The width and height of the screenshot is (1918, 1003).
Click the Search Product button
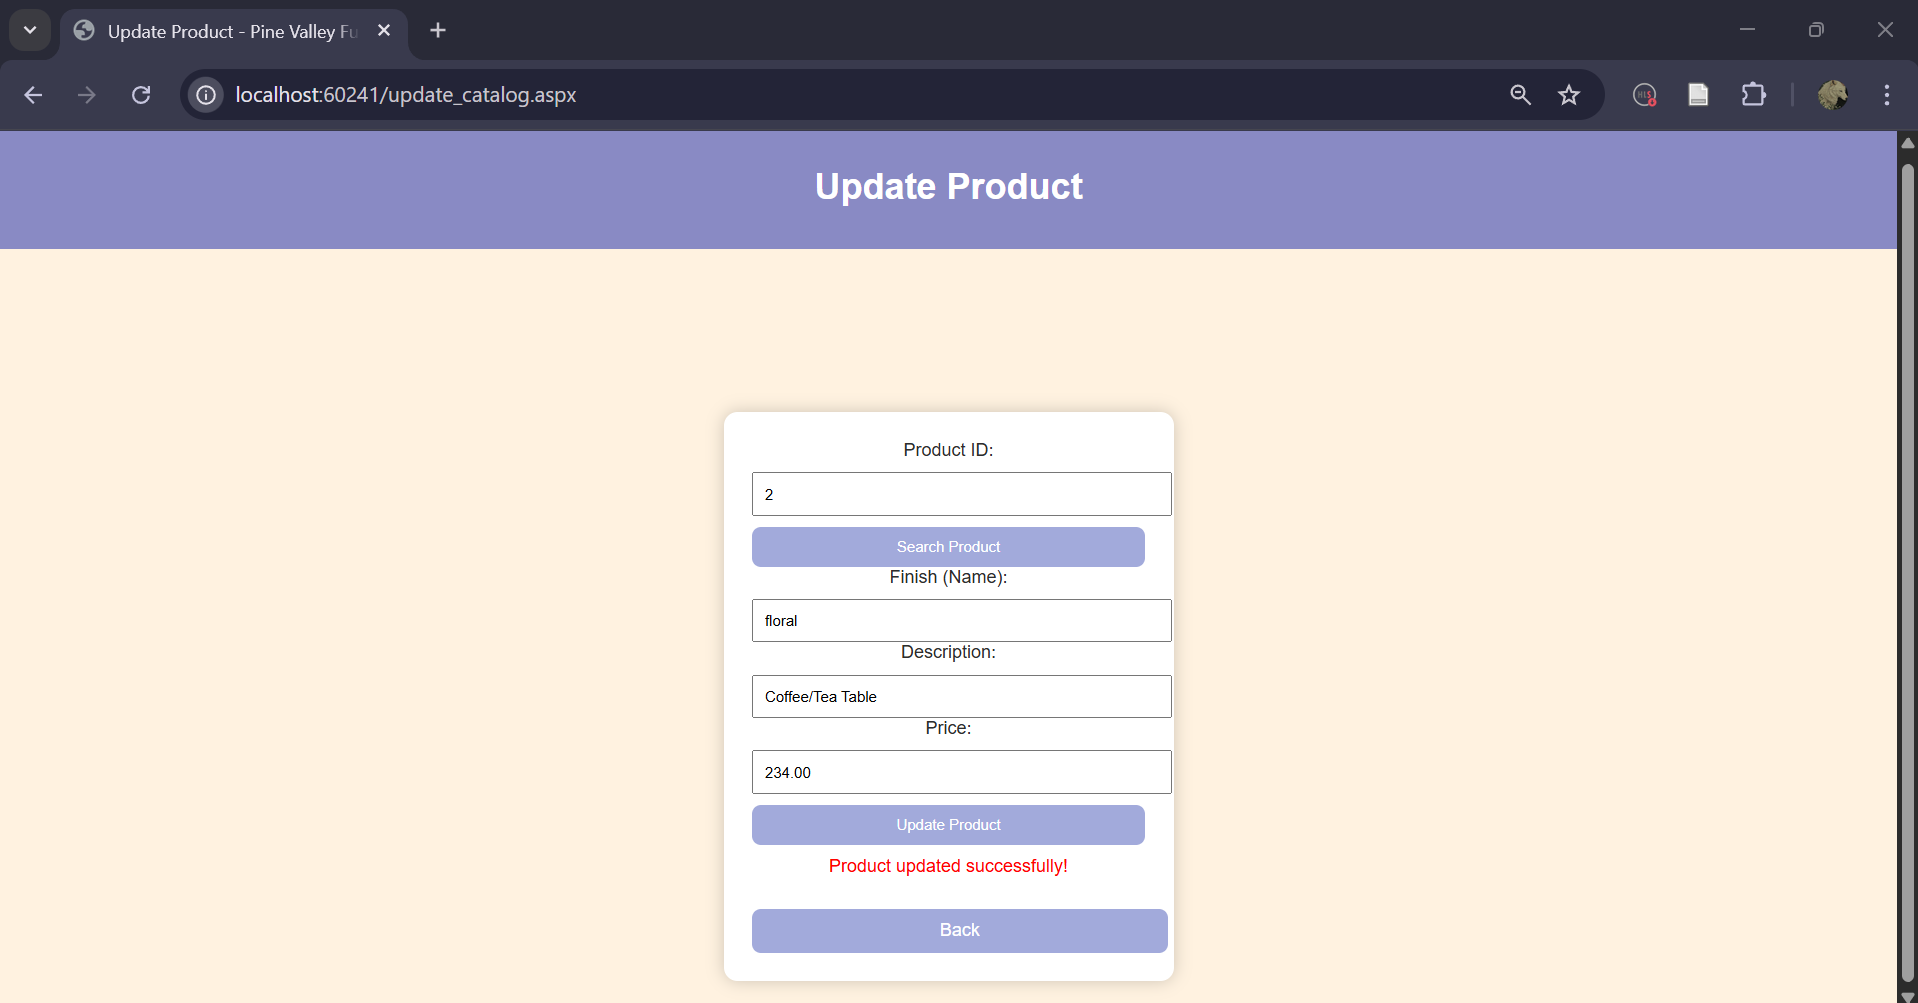[x=947, y=547]
